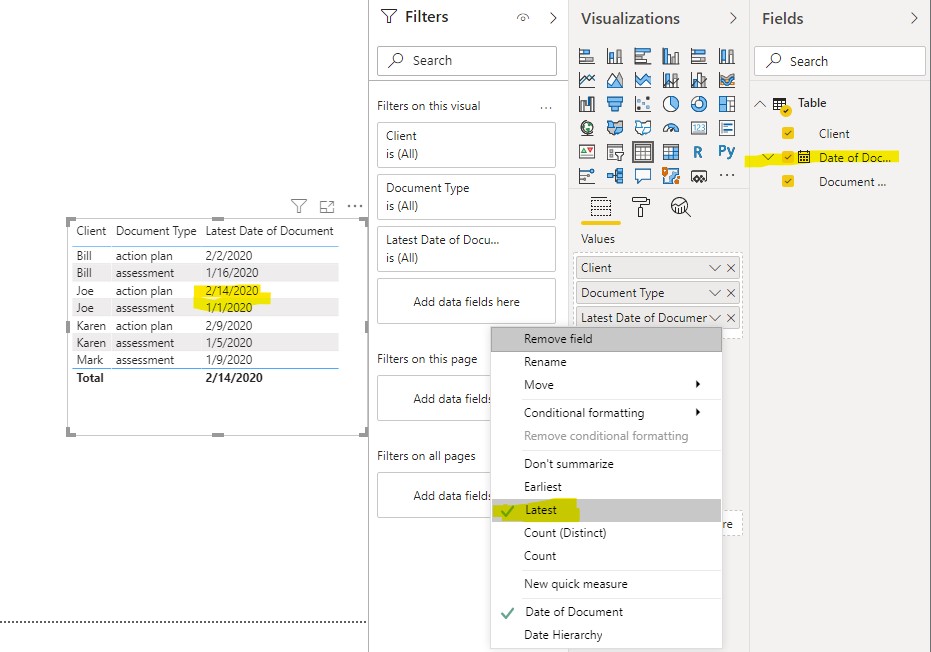Open the Move submenu
The image size is (931, 652).
[606, 385]
